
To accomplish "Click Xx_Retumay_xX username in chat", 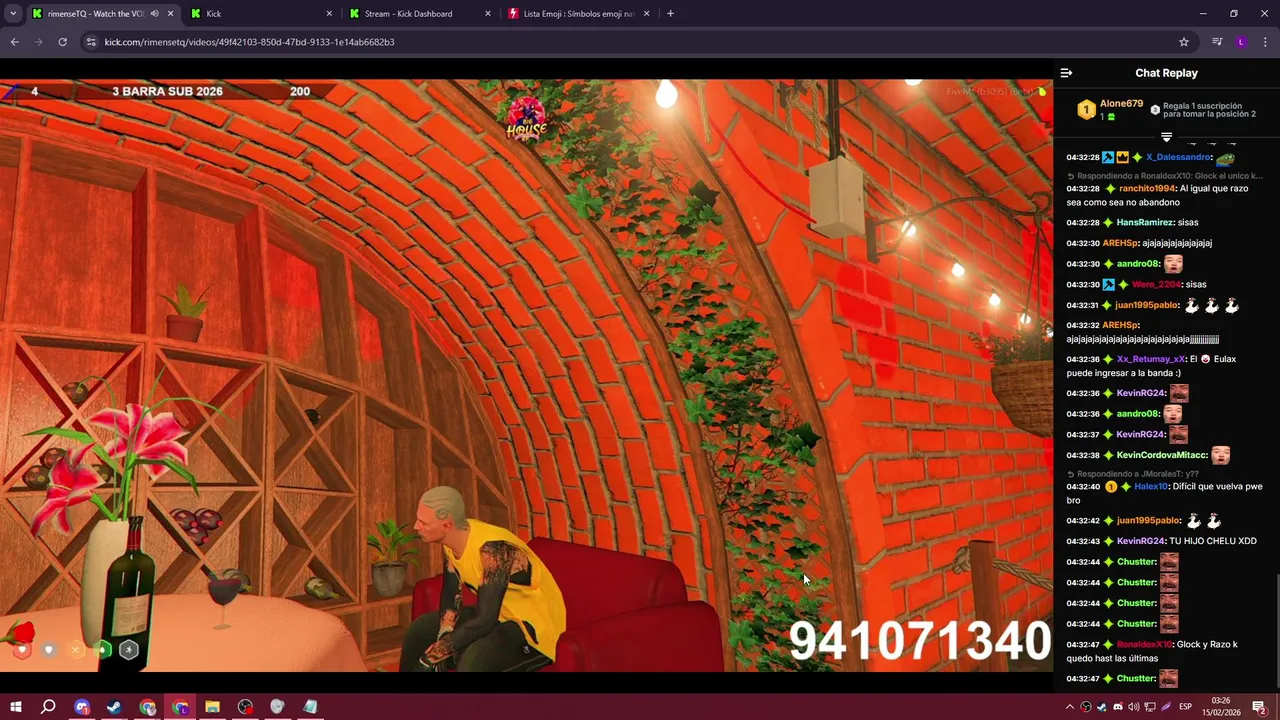I will click(x=1151, y=359).
